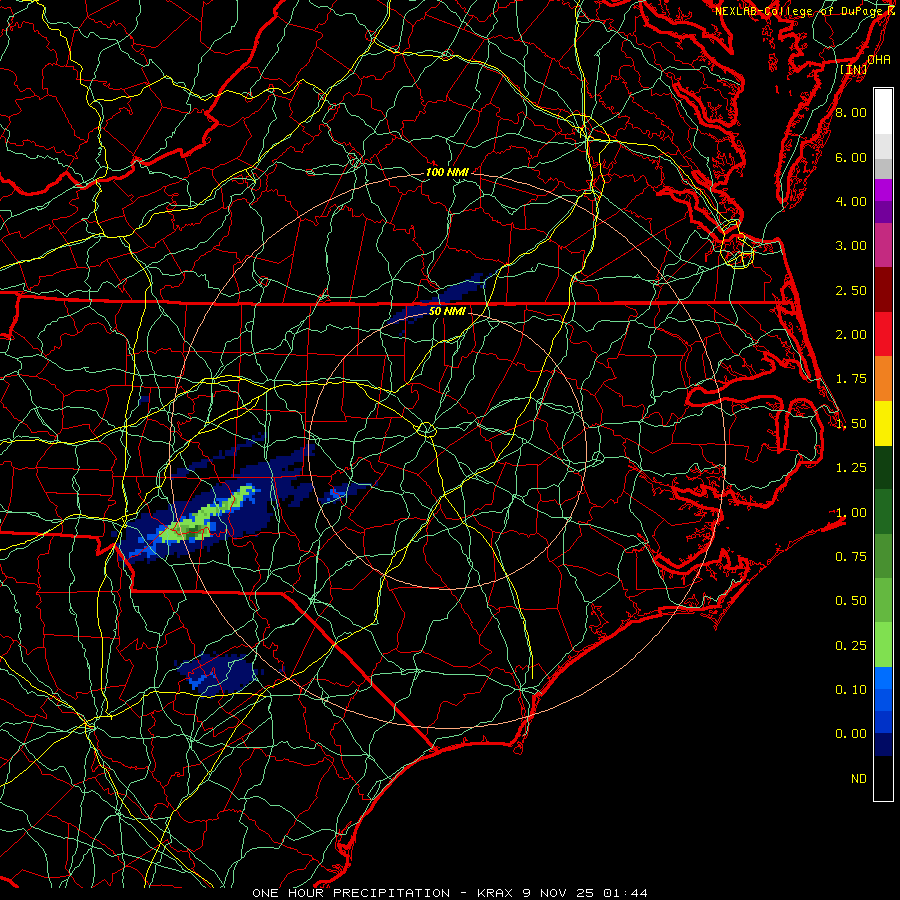Click the OHA product label

879,60
